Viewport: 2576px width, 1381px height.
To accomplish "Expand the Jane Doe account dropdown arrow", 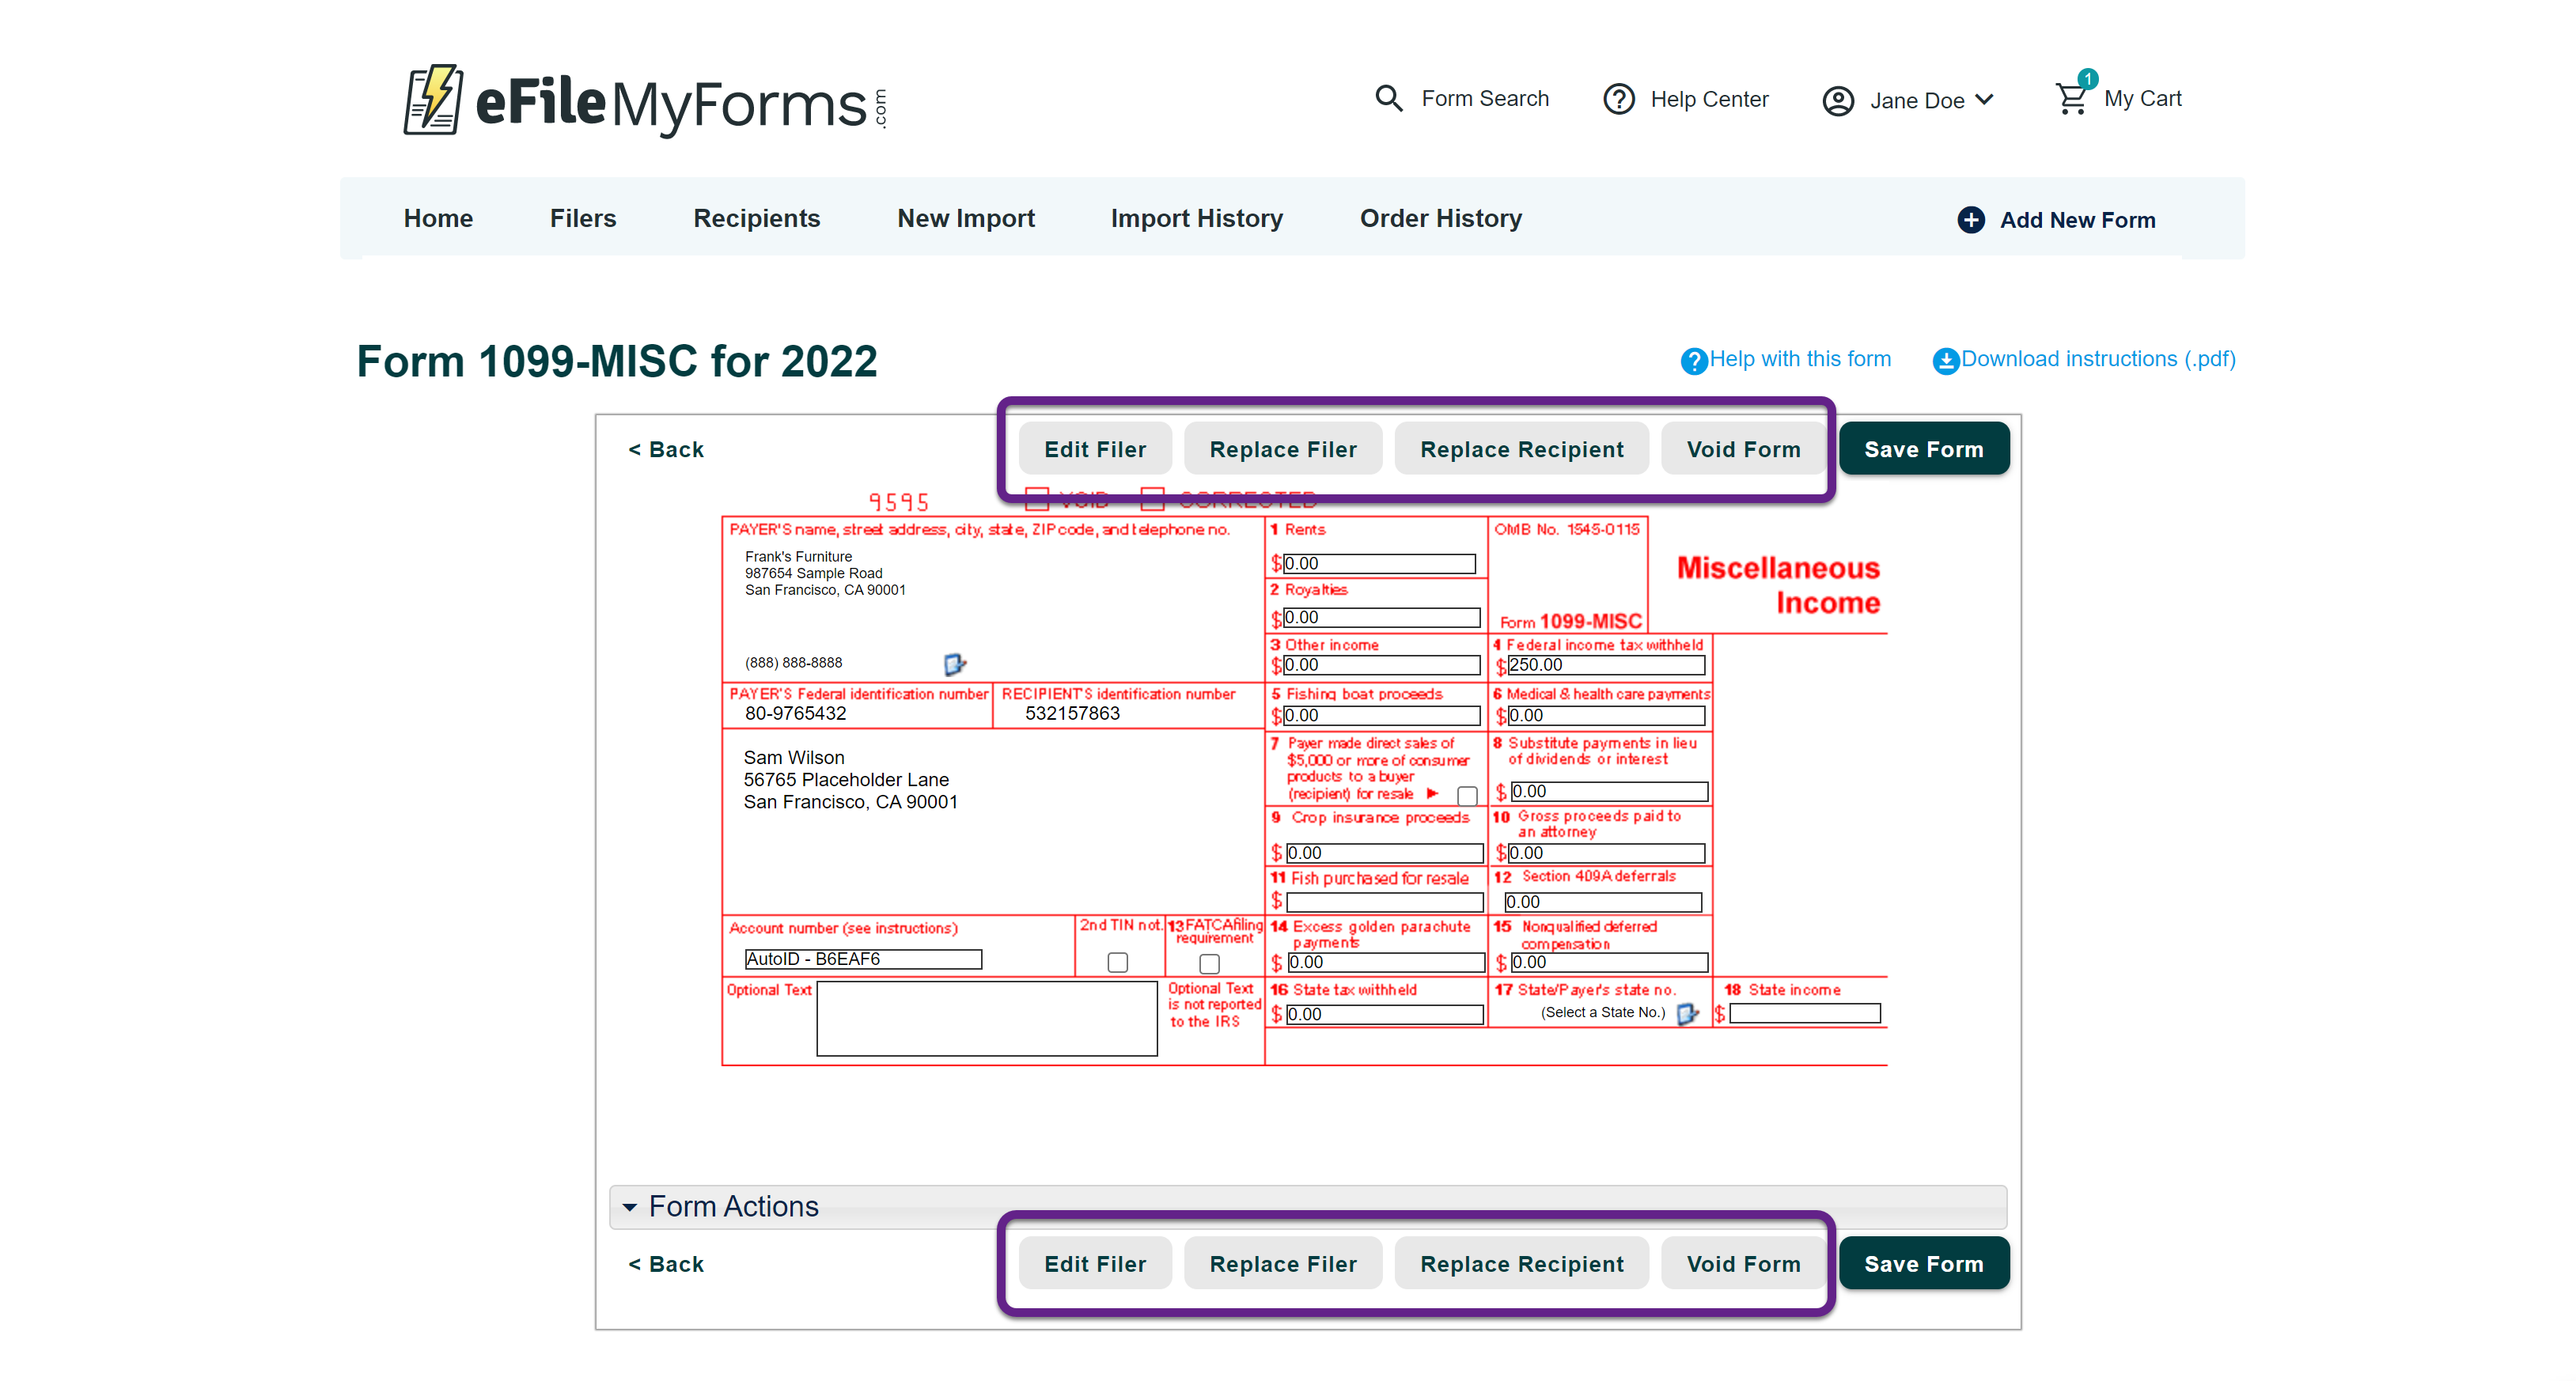I will (1986, 100).
